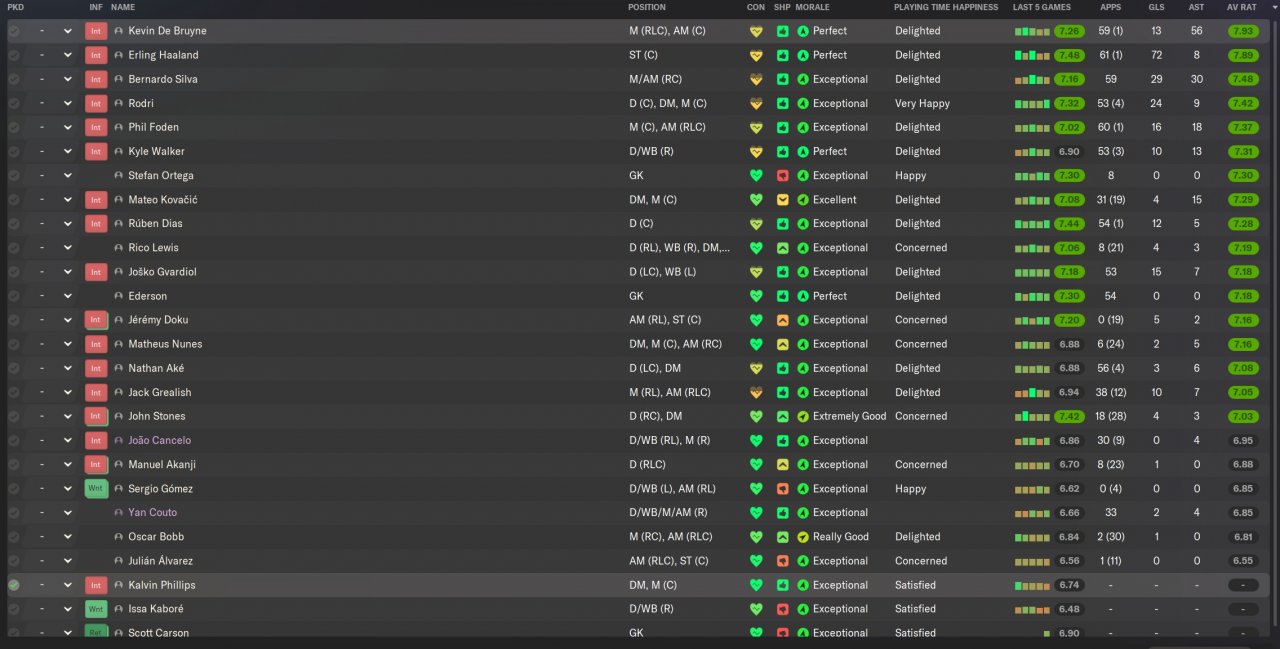Screen dimensions: 1280x649
Task: Open the position dropdown chevron for Rúben Dias
Action: point(68,224)
